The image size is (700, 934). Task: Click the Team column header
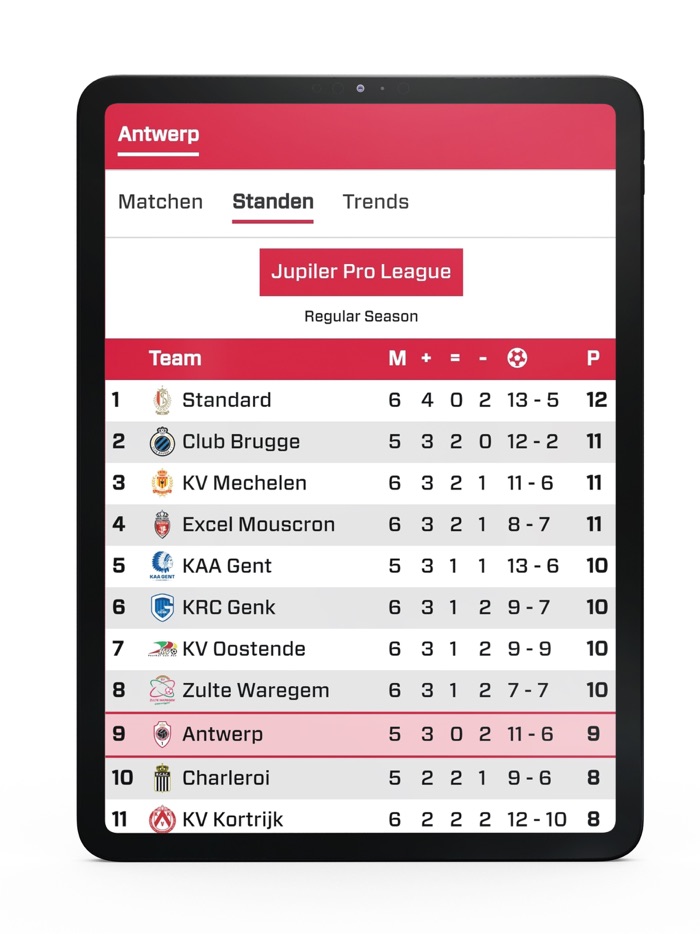pos(175,358)
